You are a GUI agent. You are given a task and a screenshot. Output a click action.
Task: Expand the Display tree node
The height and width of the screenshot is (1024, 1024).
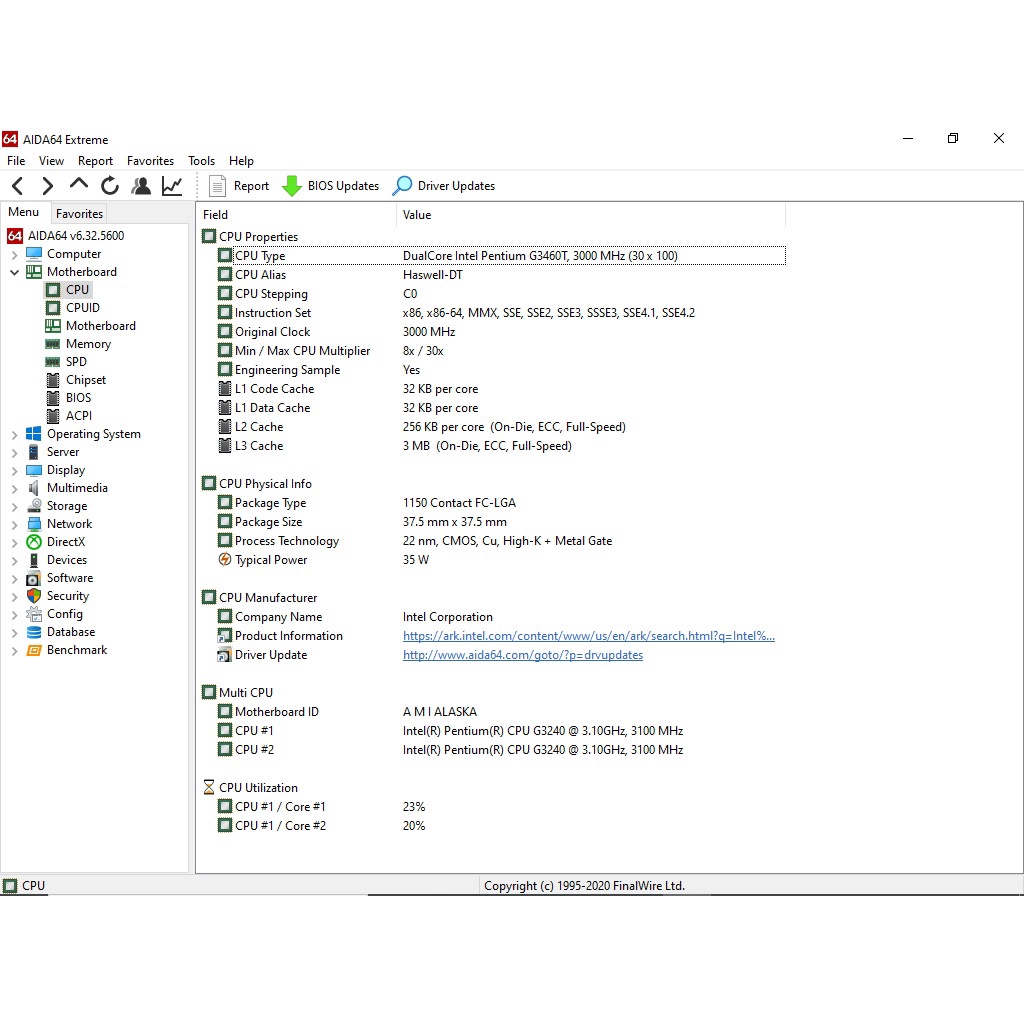(14, 470)
